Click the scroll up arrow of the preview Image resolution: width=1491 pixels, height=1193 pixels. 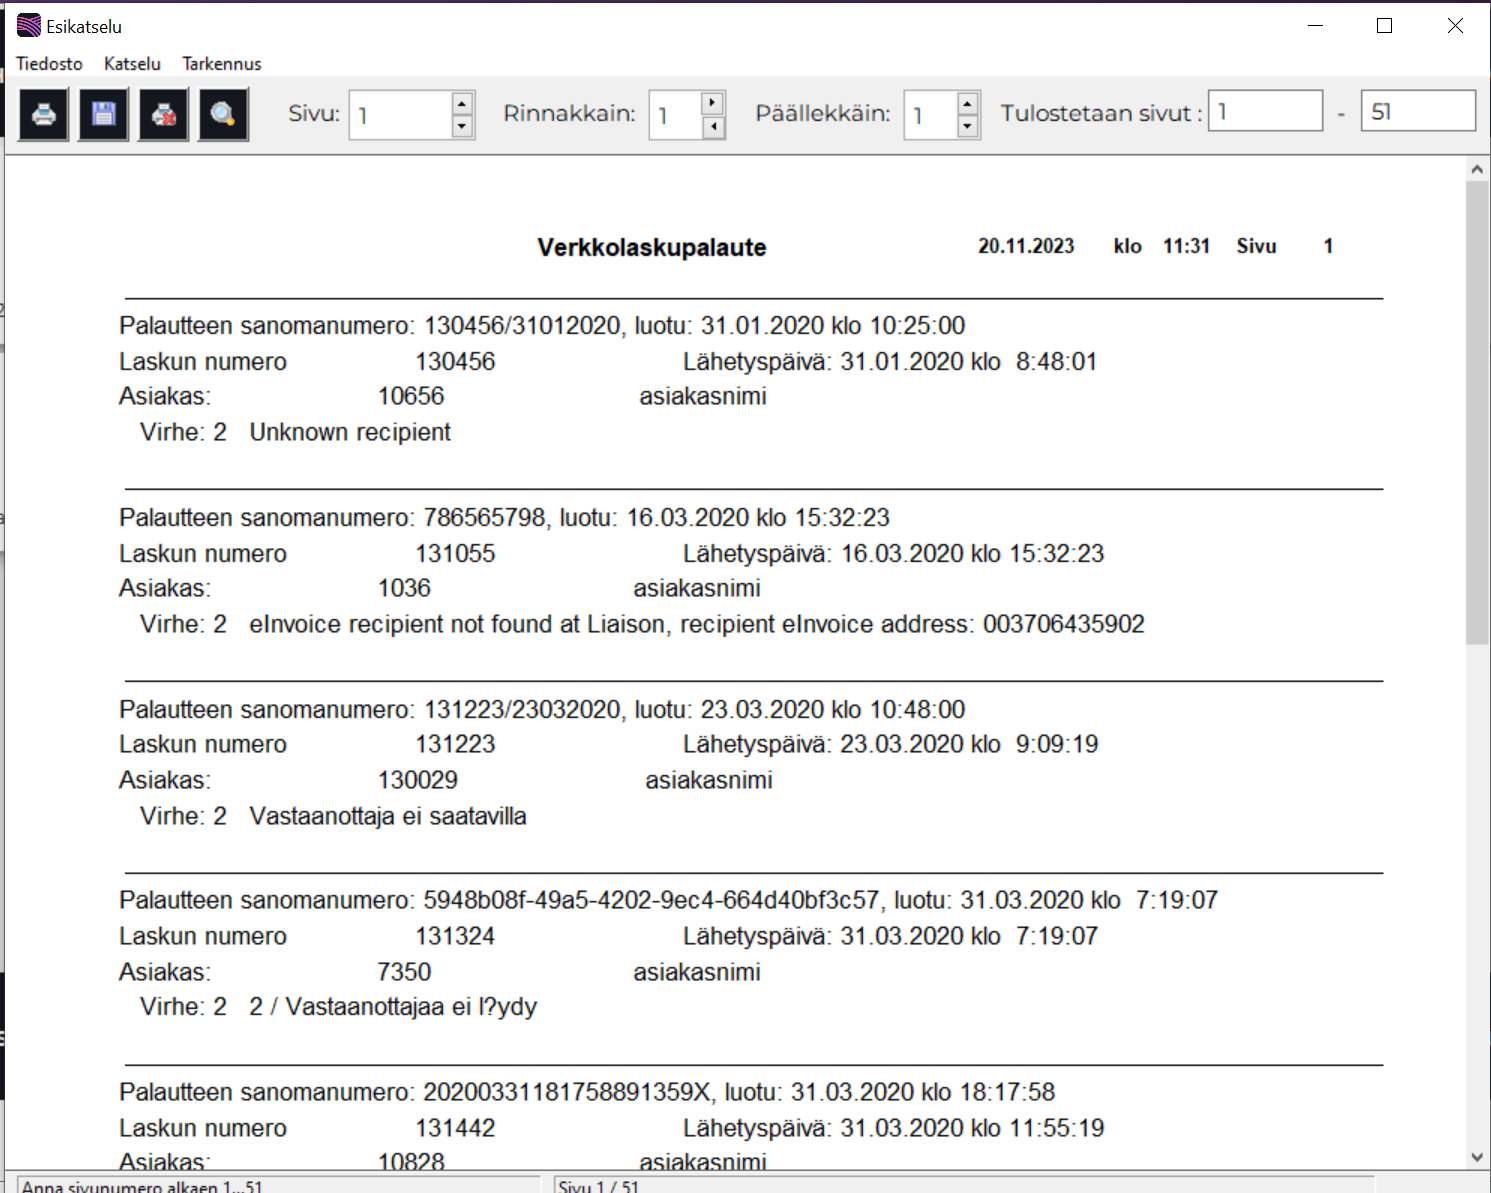1477,169
